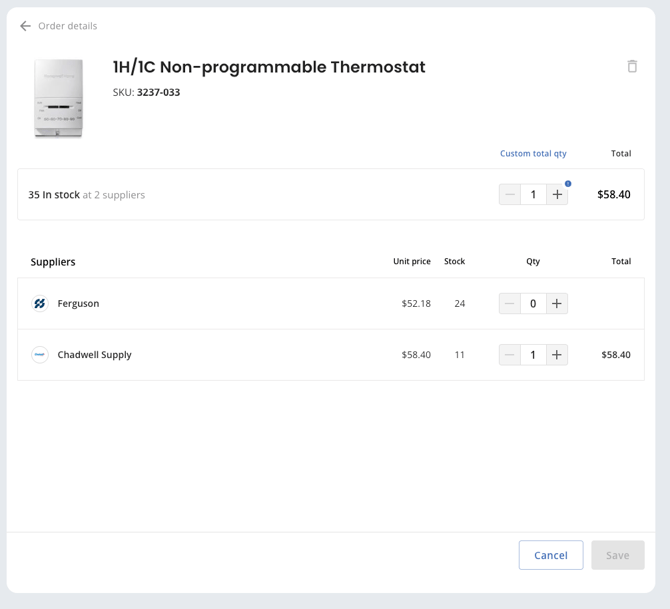Select the Ferguson supplier name
The height and width of the screenshot is (609, 670).
78,303
